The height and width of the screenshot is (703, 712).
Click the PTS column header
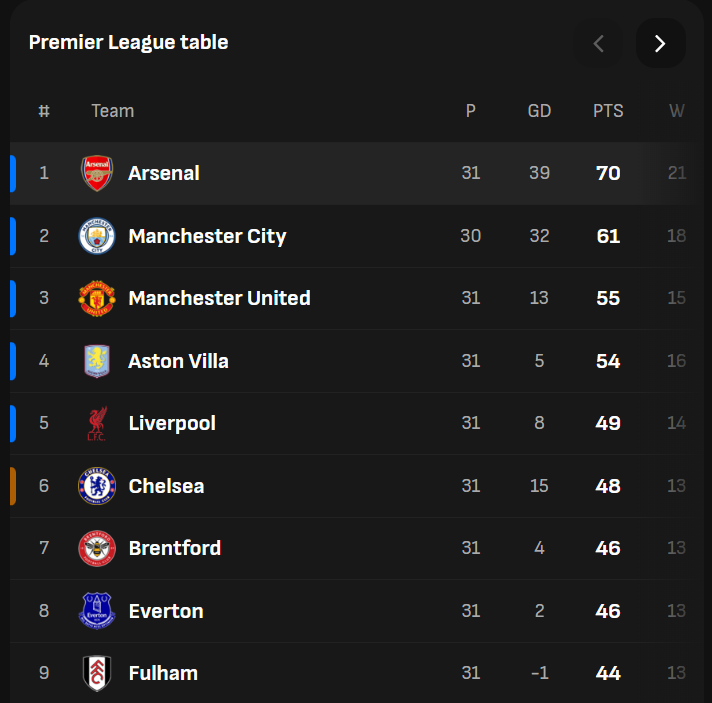click(608, 111)
